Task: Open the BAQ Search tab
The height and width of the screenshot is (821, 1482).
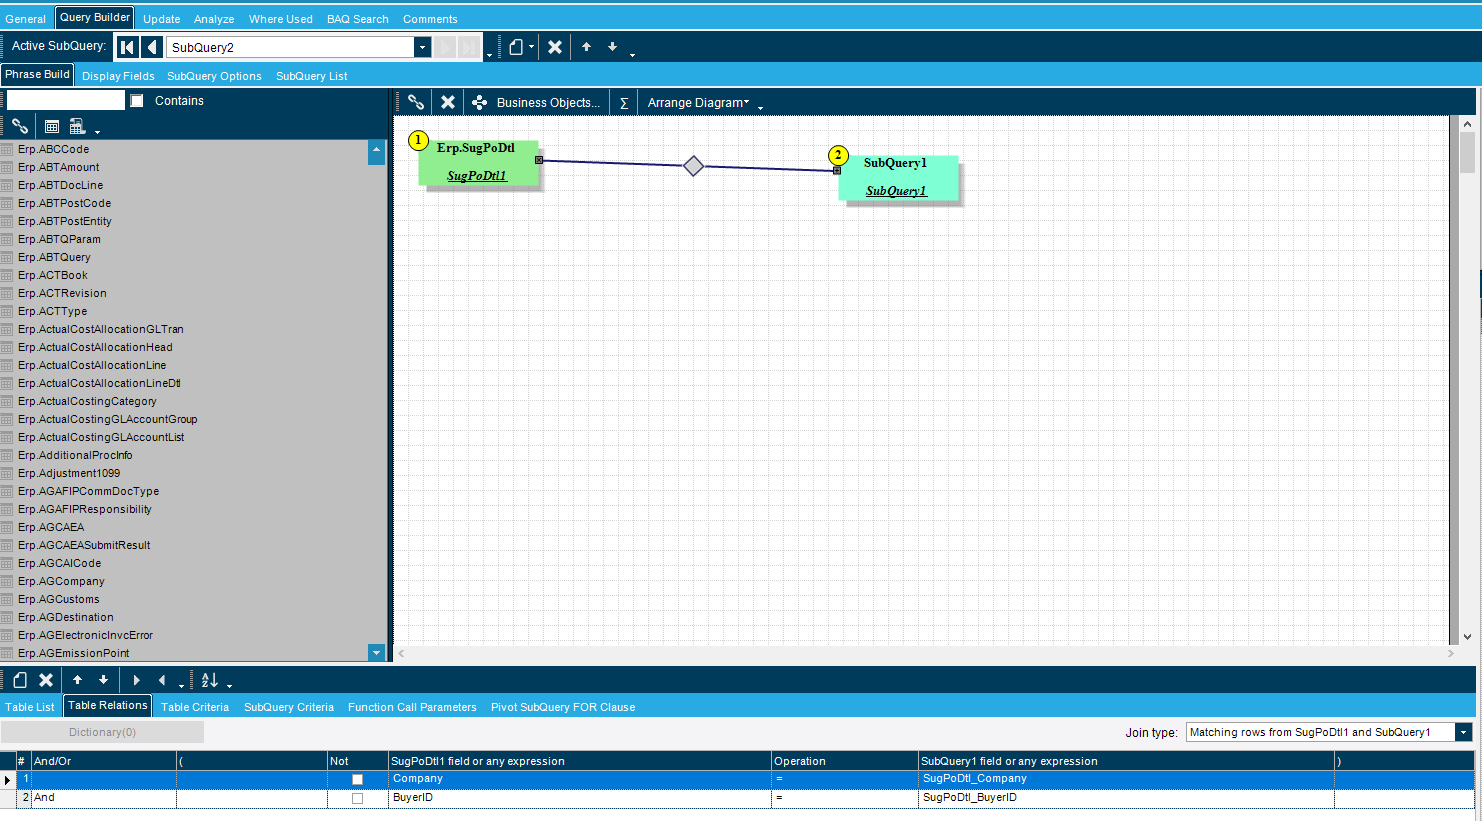Action: (x=358, y=19)
